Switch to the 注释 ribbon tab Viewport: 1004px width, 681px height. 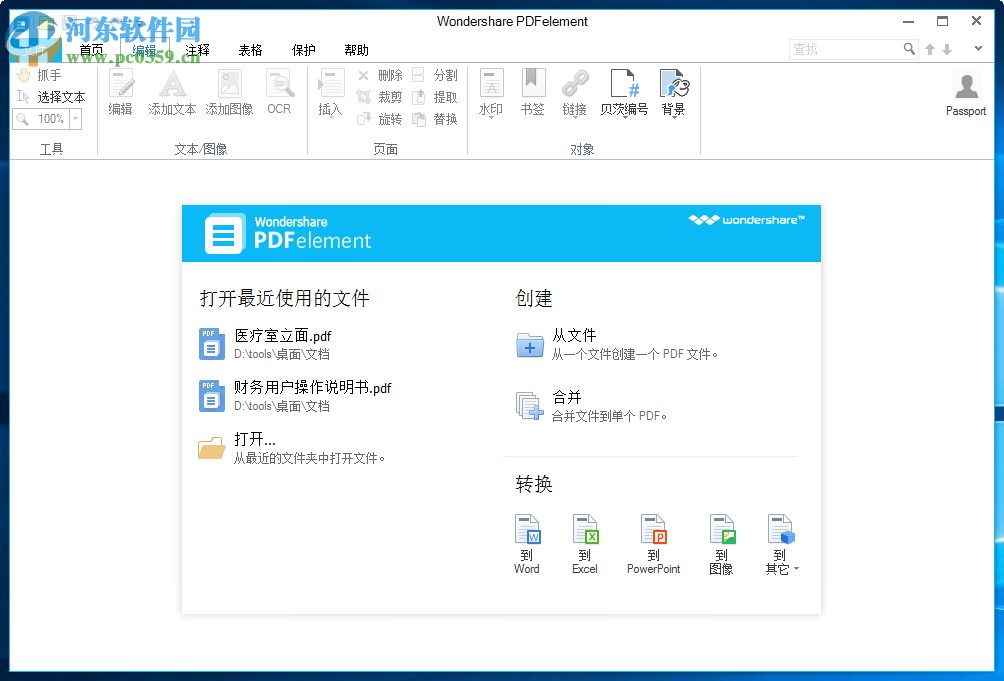pyautogui.click(x=196, y=49)
